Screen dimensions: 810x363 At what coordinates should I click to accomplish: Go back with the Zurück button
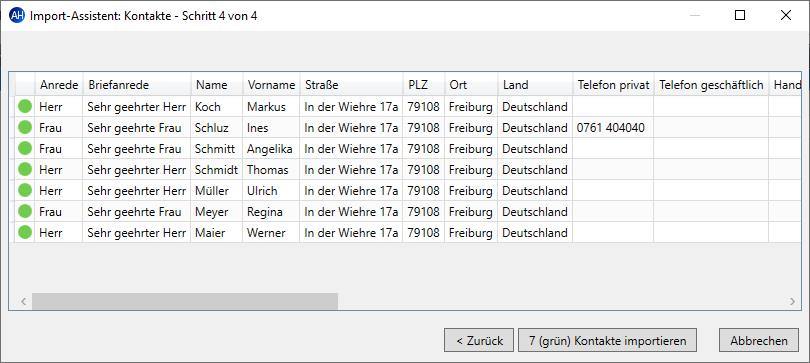coord(479,340)
